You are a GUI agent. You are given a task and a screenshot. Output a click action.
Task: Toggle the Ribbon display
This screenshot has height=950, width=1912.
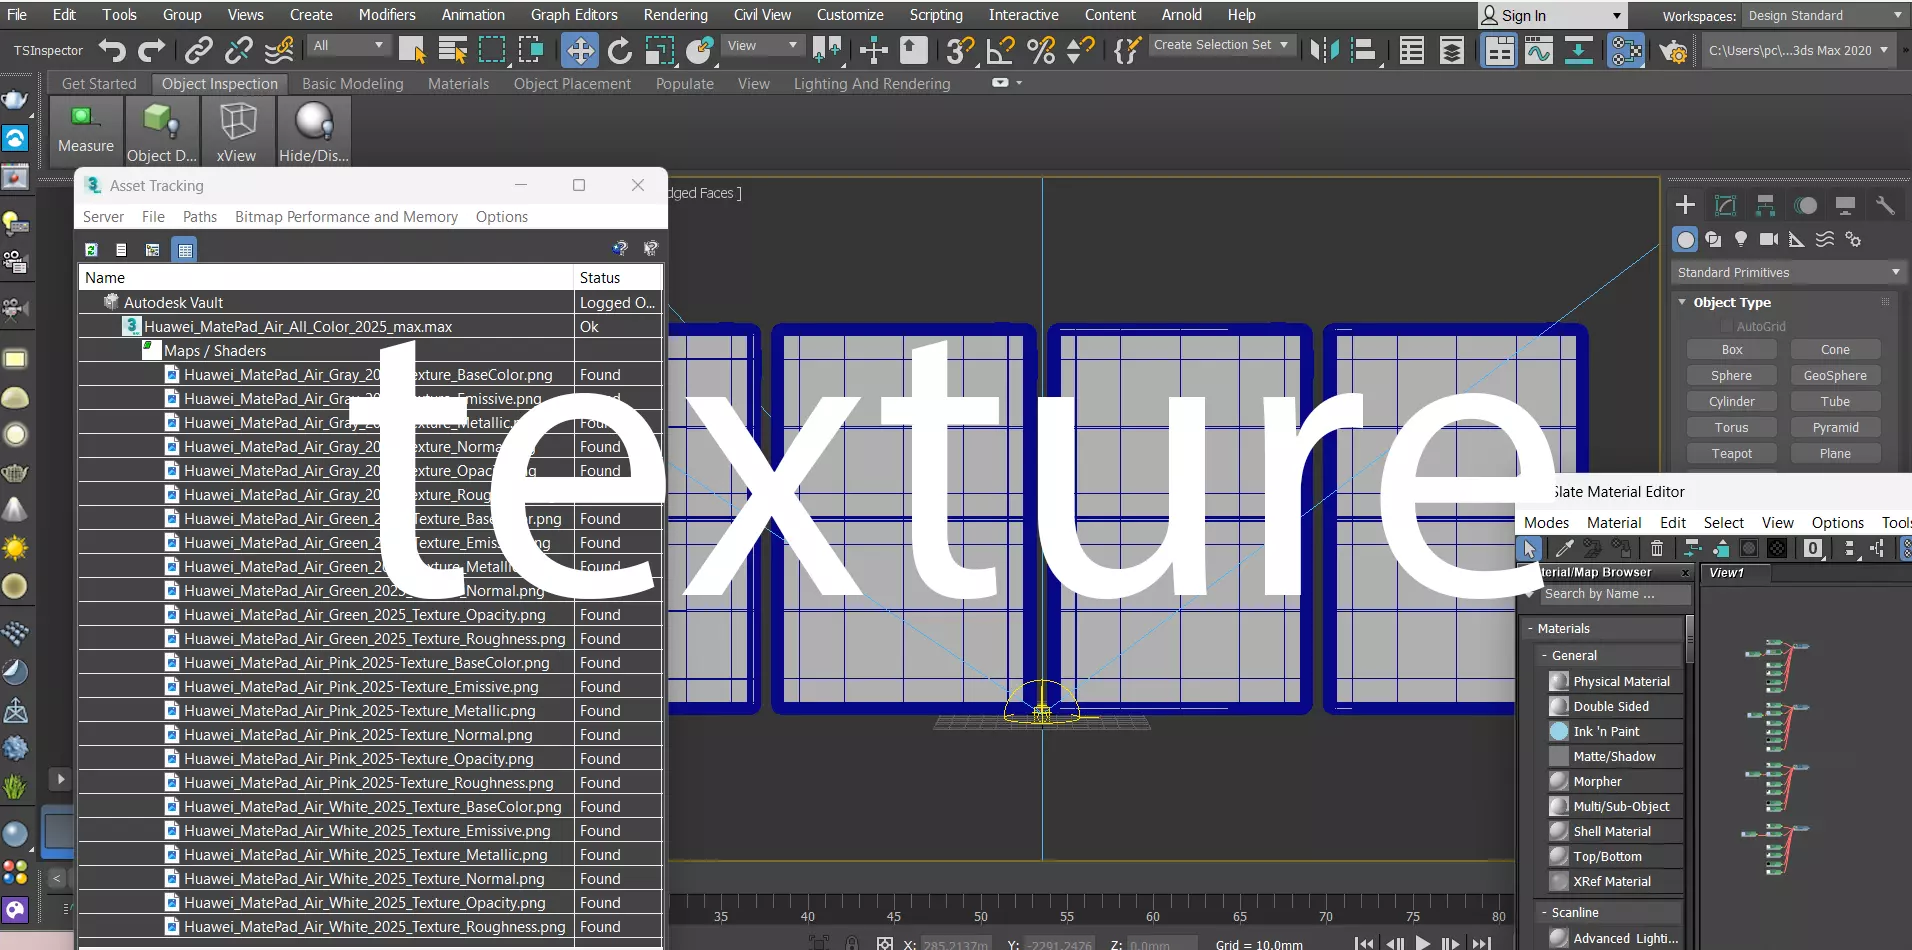tap(1499, 50)
